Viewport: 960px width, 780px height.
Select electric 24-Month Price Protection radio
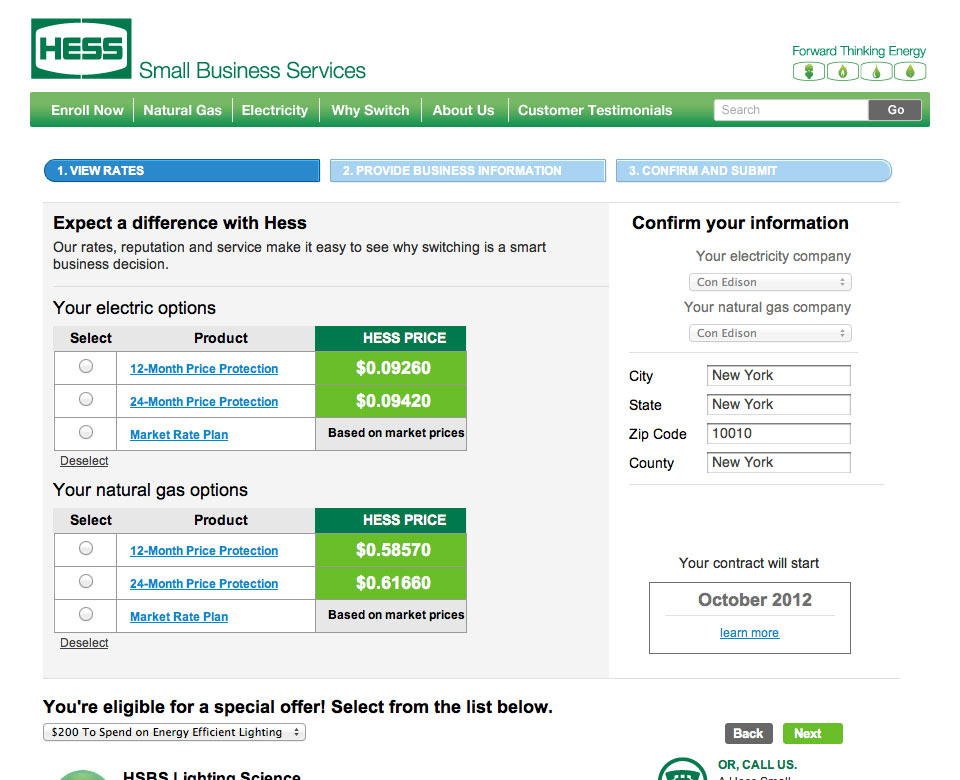click(x=86, y=399)
